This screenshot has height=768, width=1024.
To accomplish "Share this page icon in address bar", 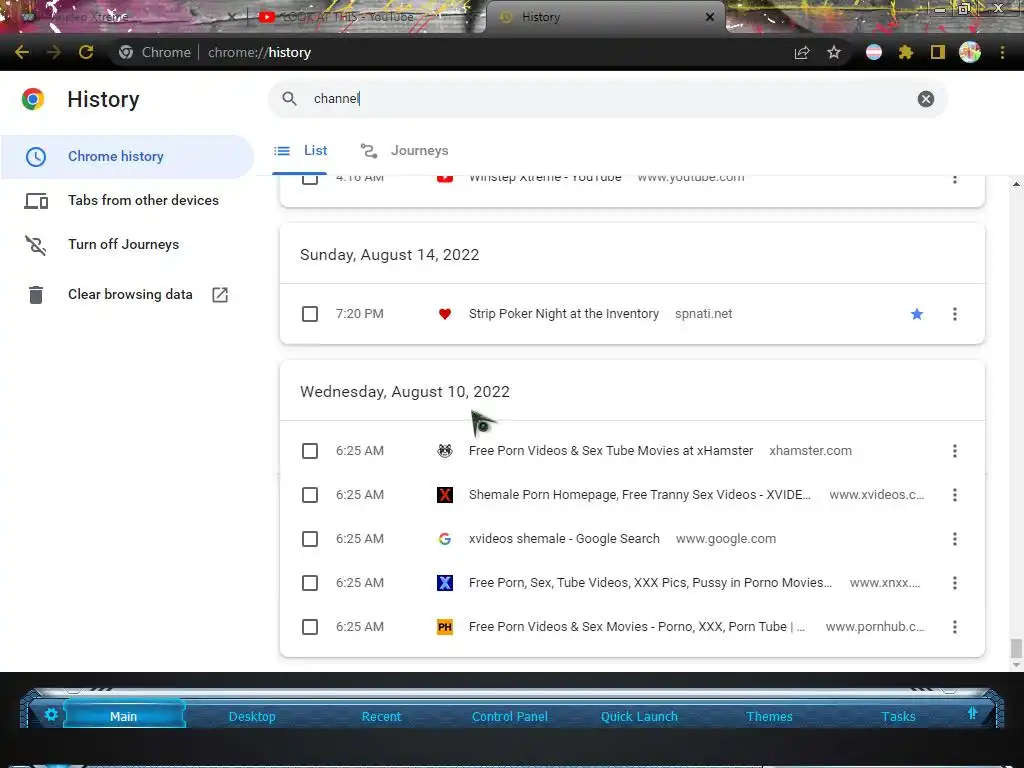I will (x=802, y=52).
